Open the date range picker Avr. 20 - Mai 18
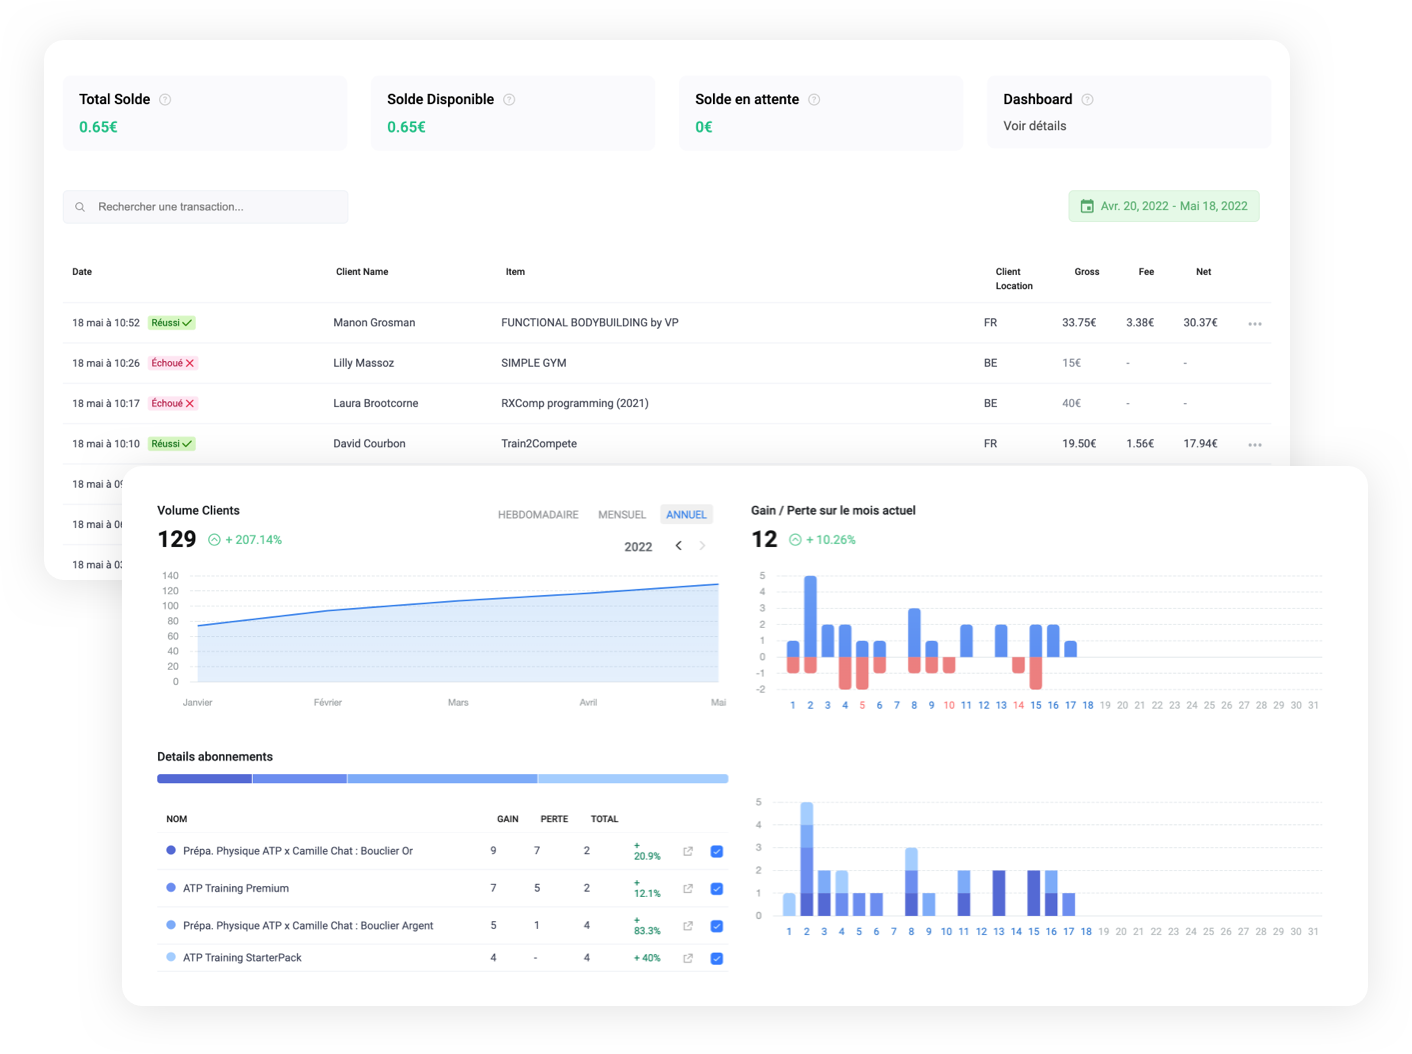The width and height of the screenshot is (1412, 1054). pos(1164,206)
